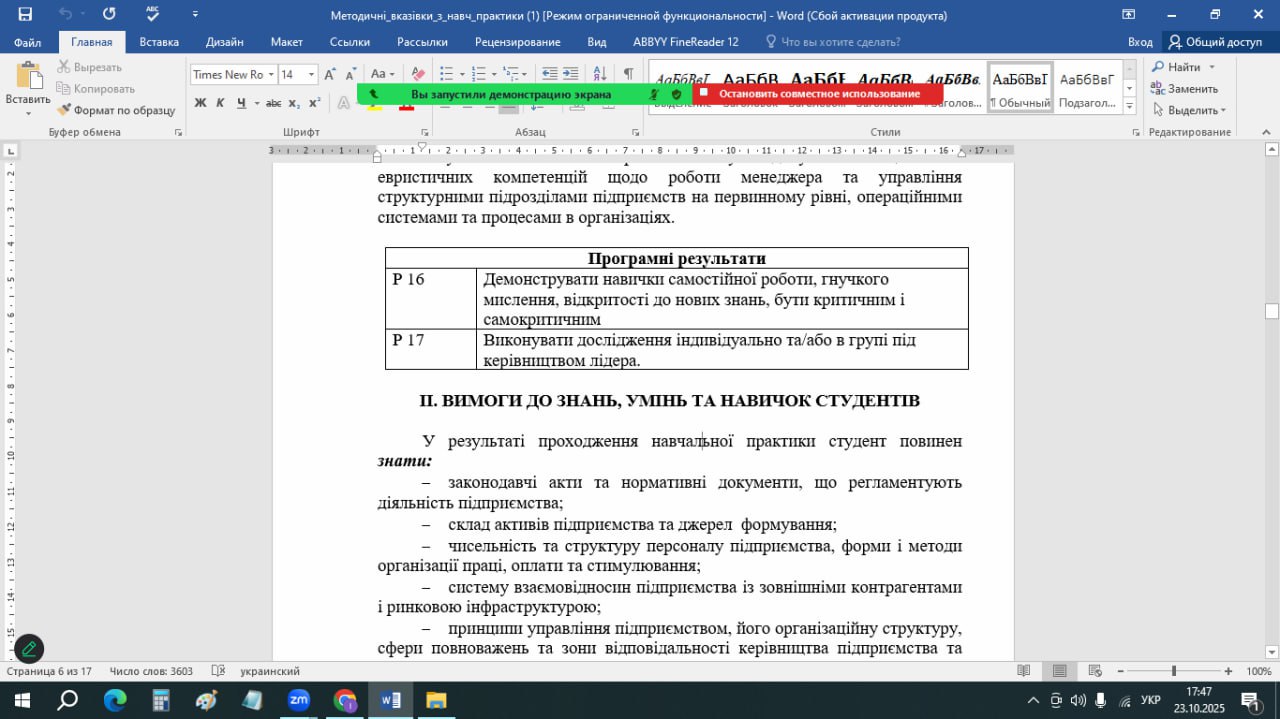Click the Increase Font Size icon
The height and width of the screenshot is (719, 1280).
point(330,74)
